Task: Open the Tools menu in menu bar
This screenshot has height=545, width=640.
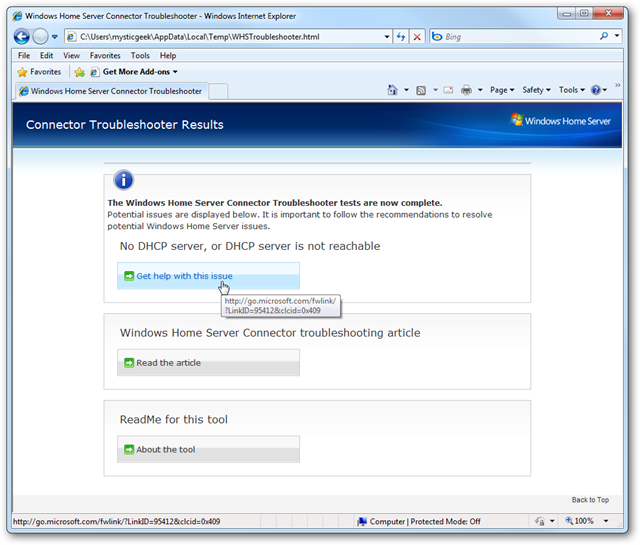Action: click(140, 56)
